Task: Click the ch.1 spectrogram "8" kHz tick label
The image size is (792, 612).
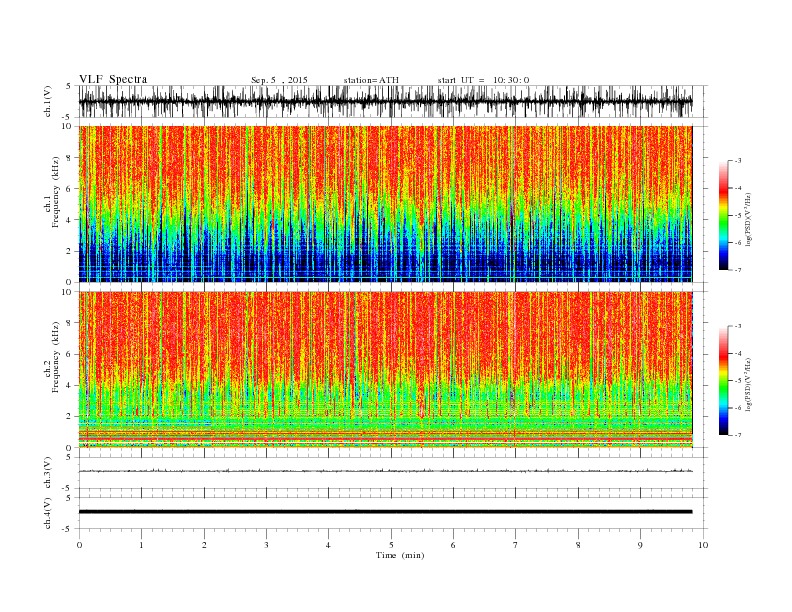Action: pyautogui.click(x=69, y=158)
